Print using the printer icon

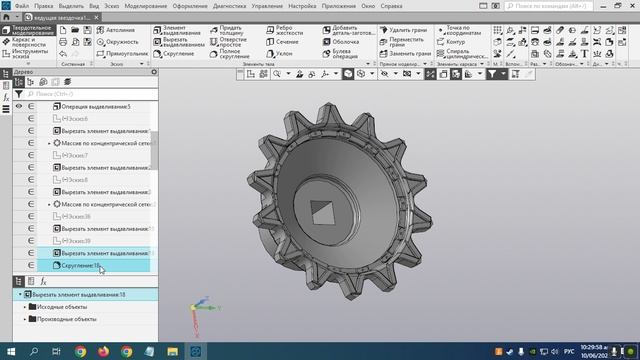63,42
